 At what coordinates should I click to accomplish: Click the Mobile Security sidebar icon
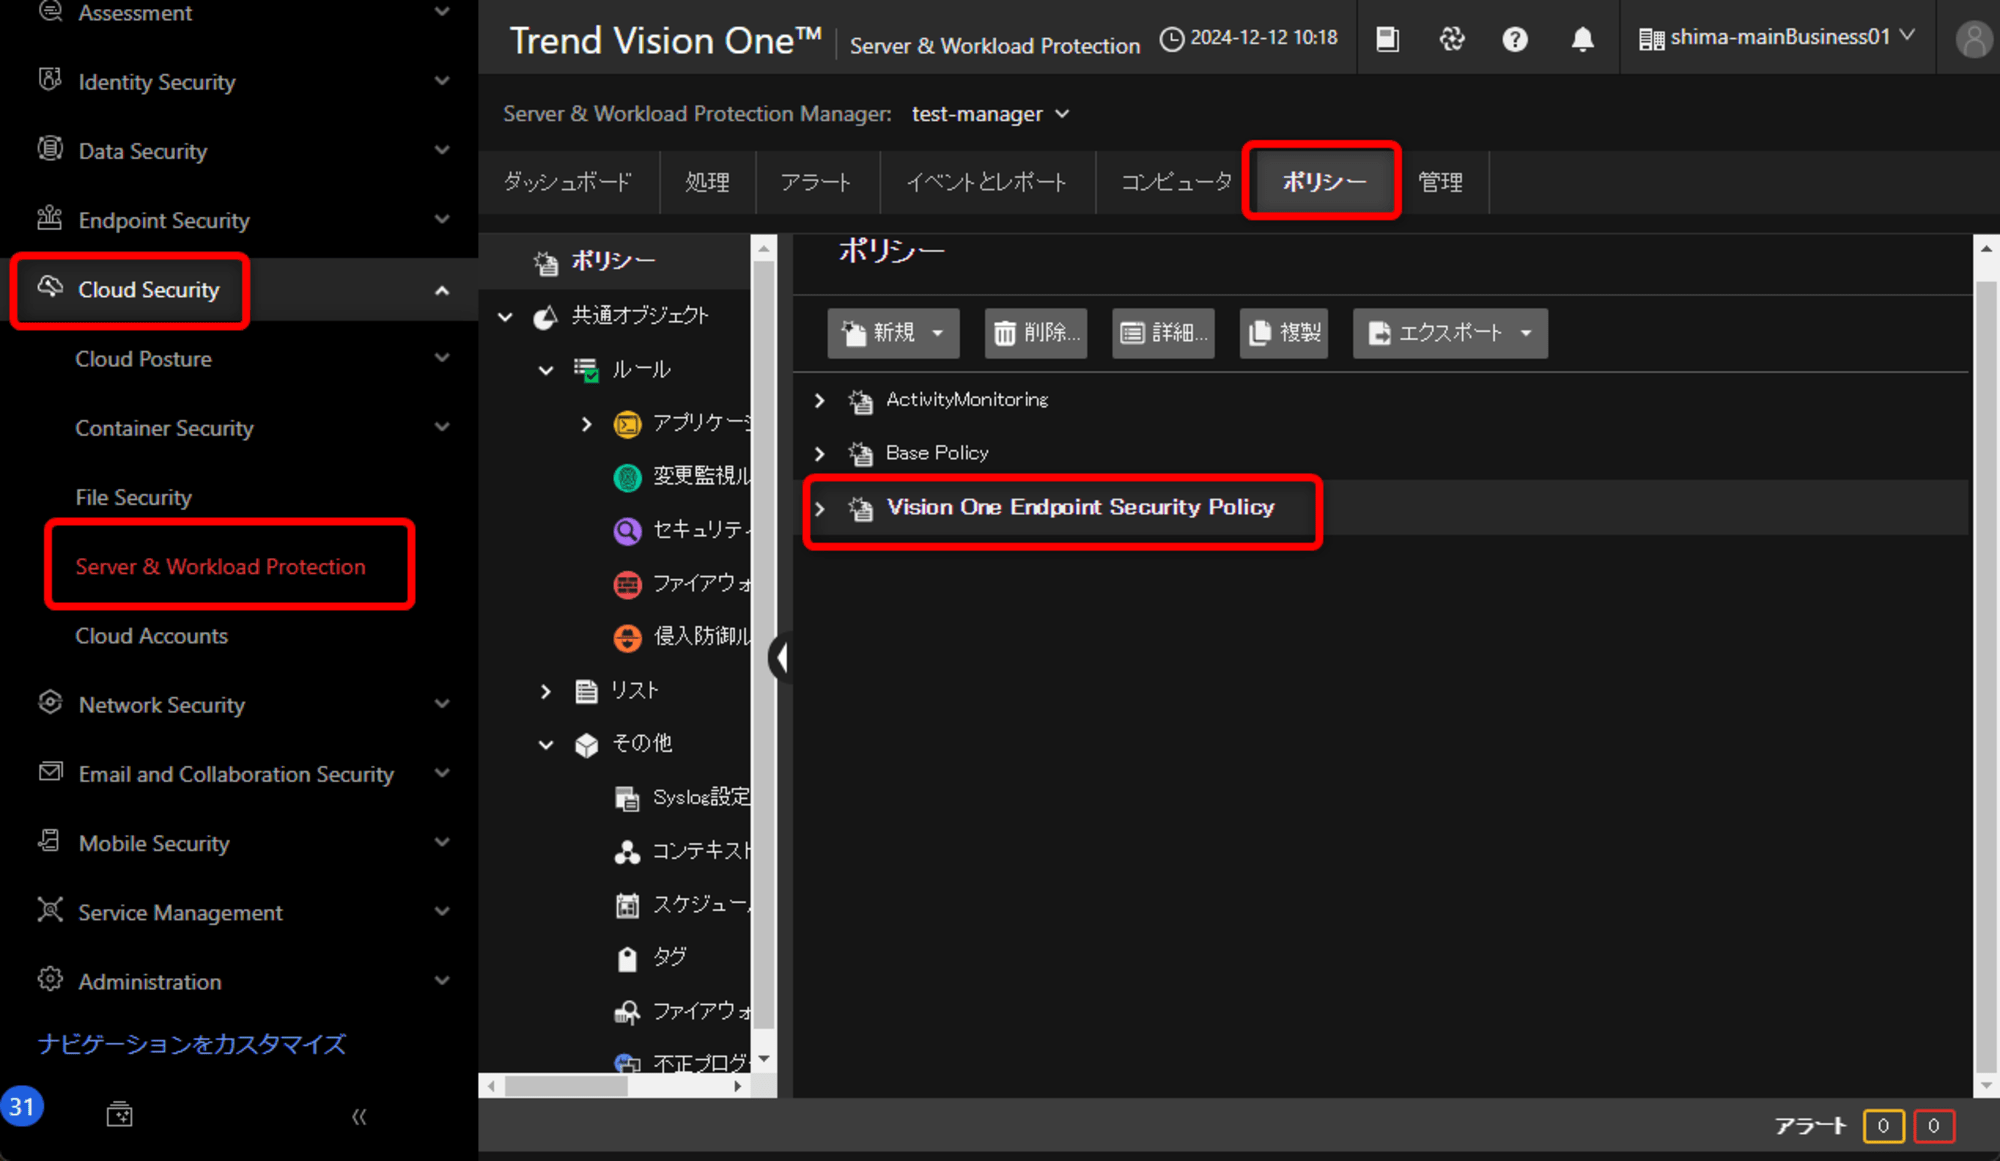coord(50,842)
